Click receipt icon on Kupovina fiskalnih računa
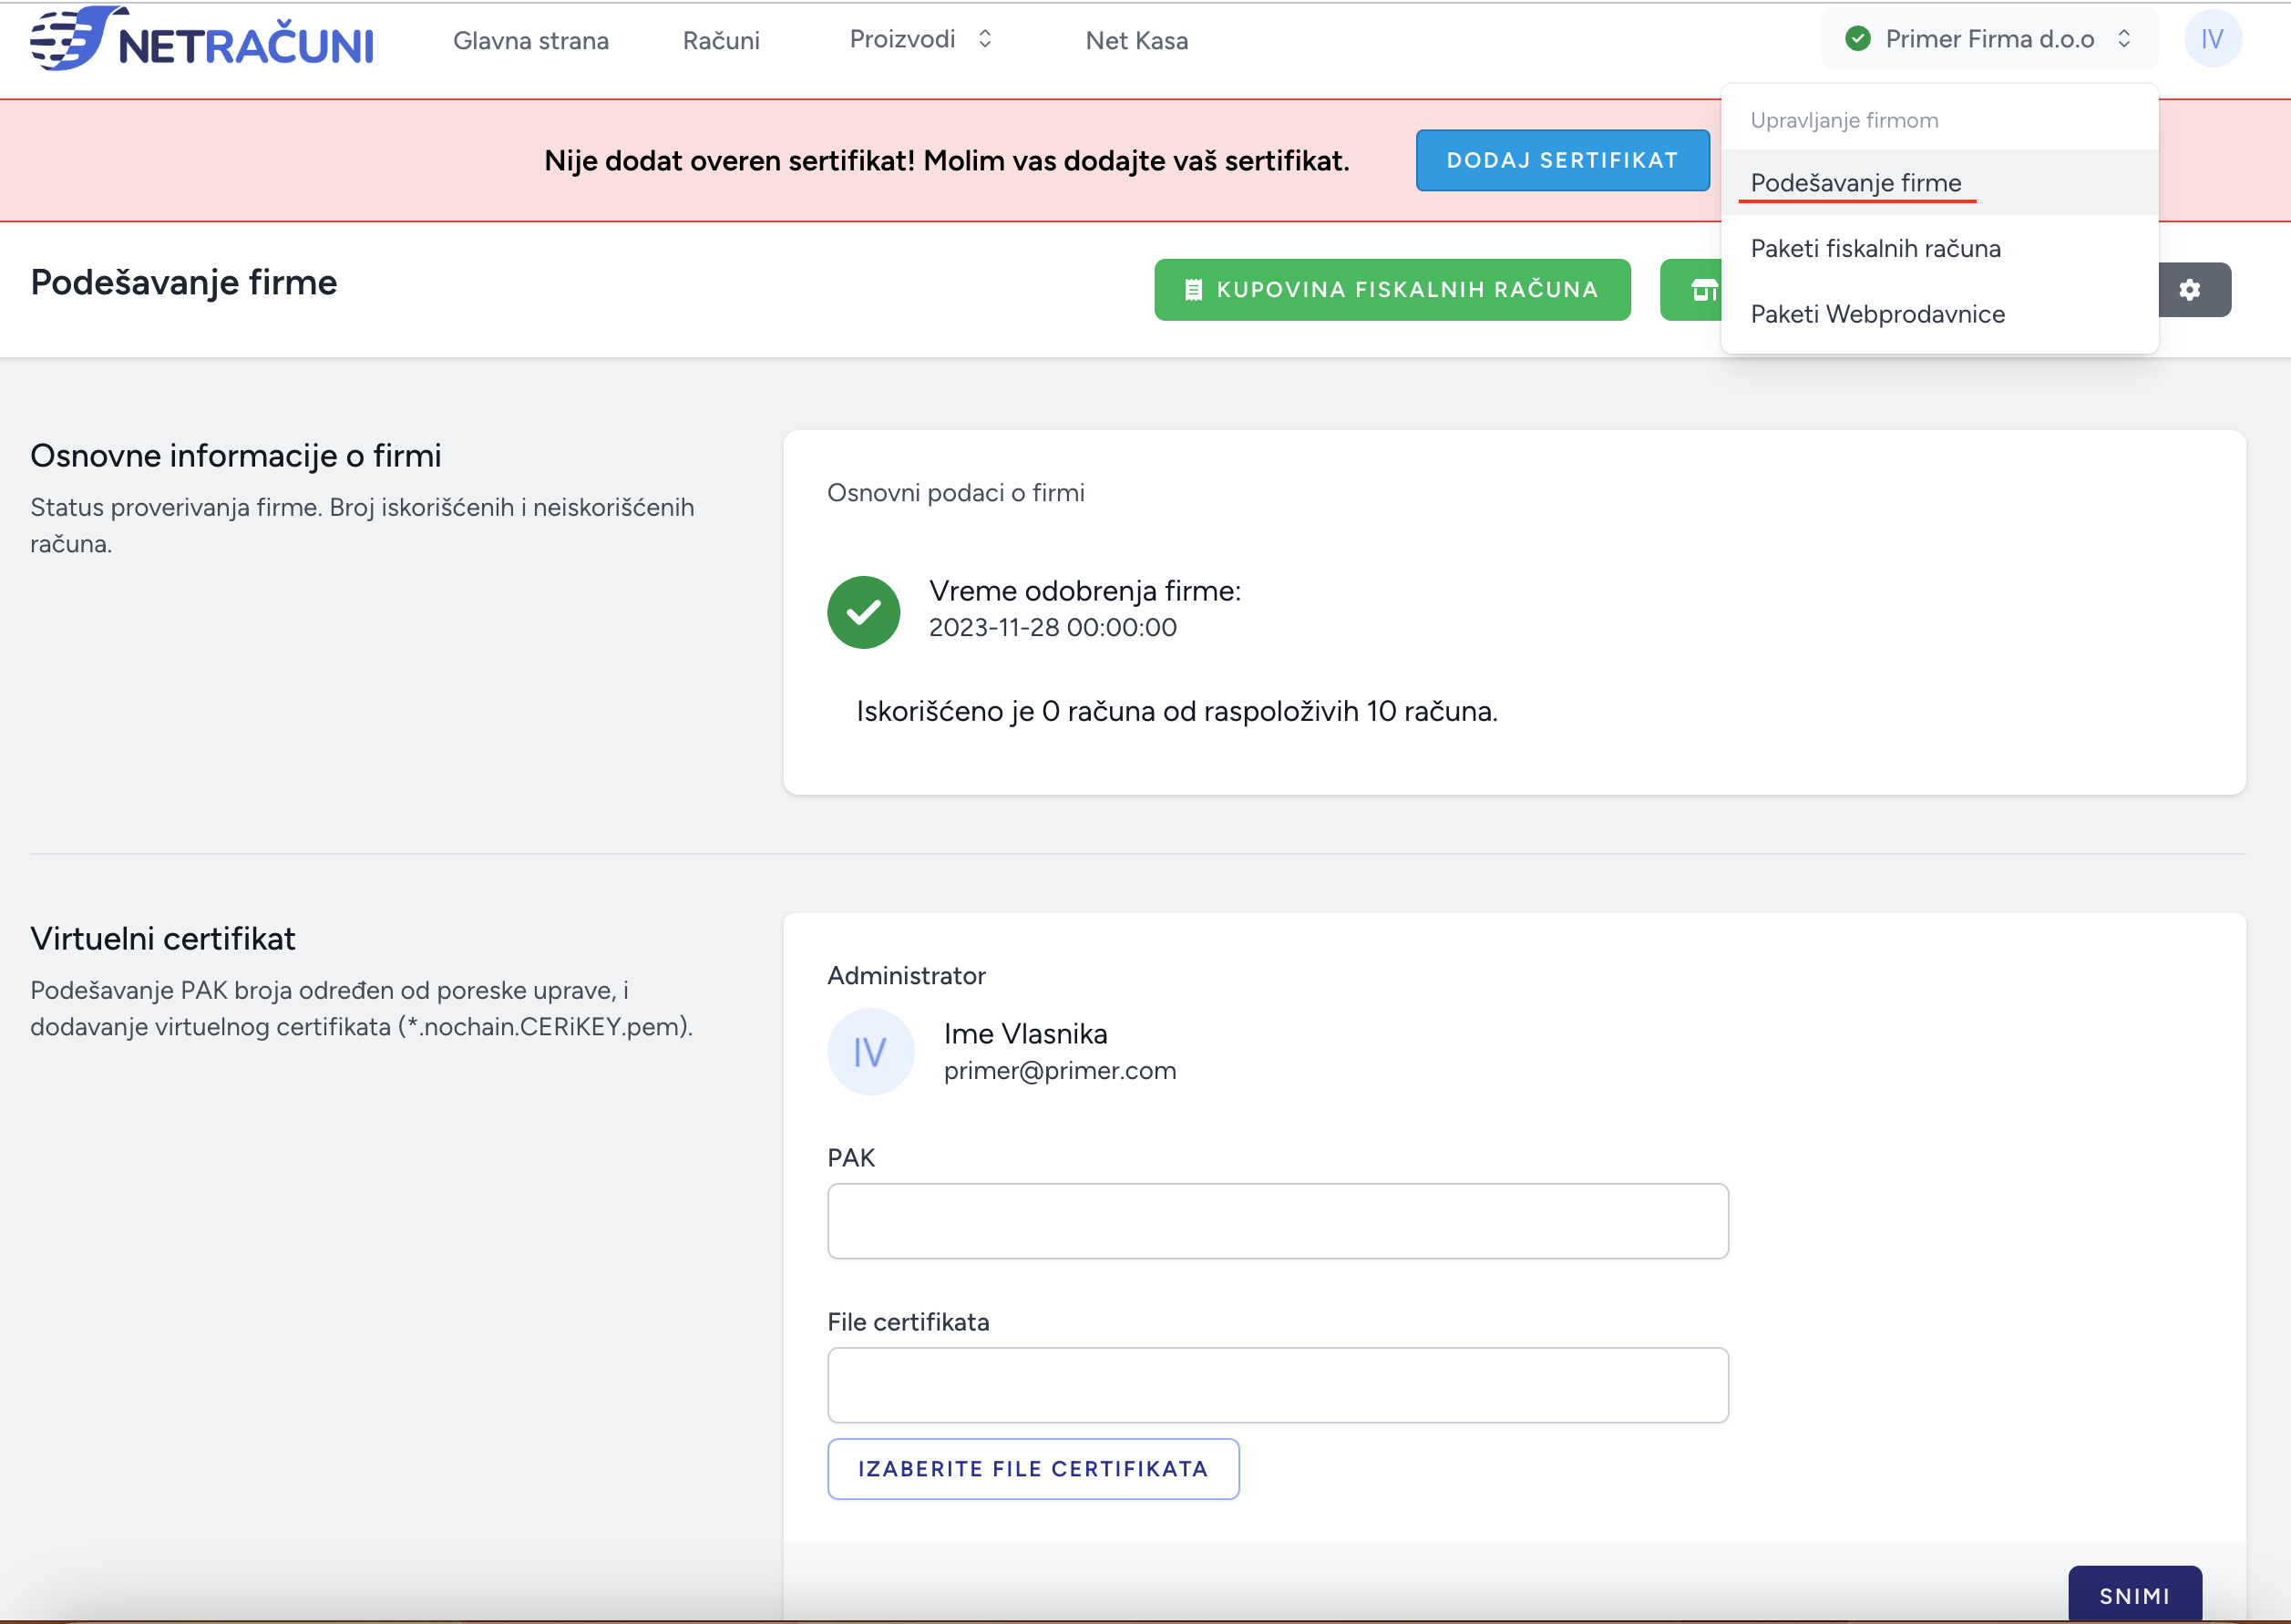The height and width of the screenshot is (1624, 2291). tap(1192, 290)
